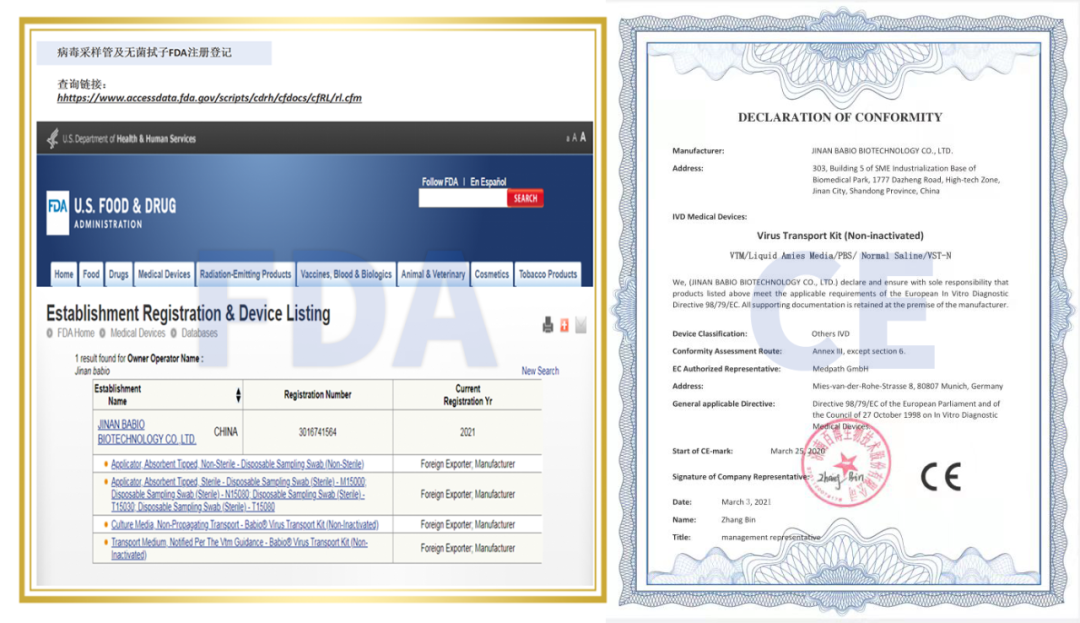Click the New Search link
Viewport: 1080px width, 623px height.
point(540,370)
